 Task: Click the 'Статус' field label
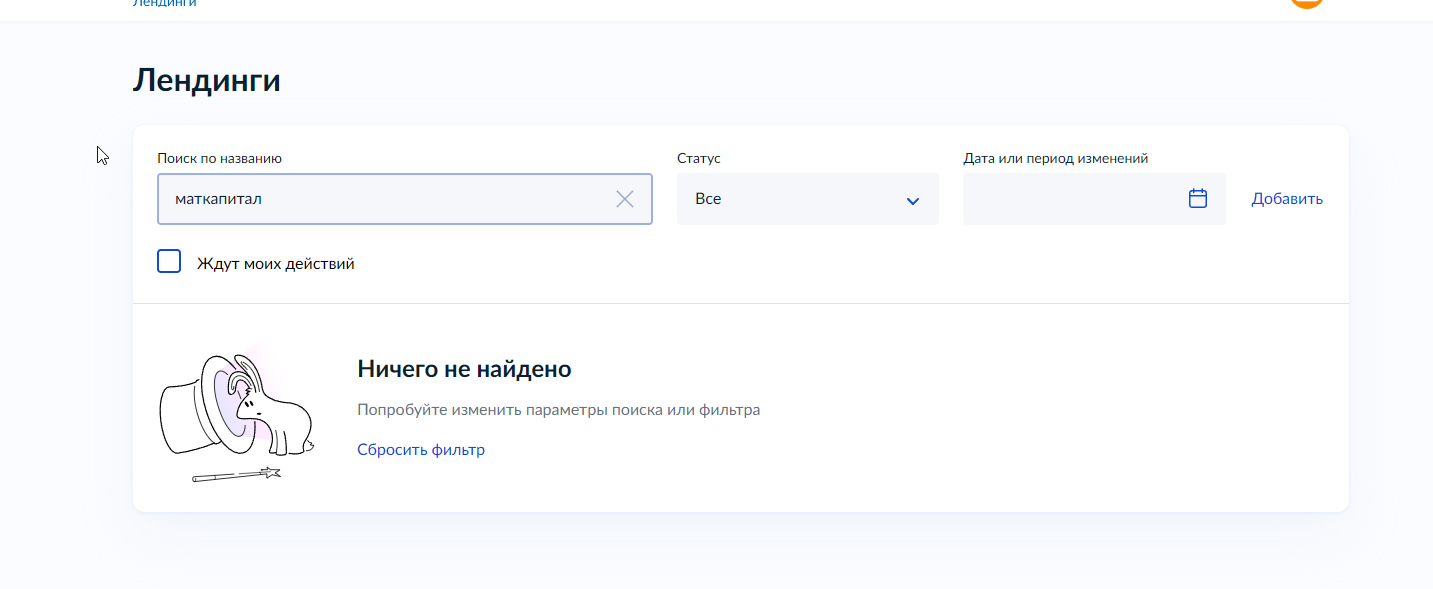pos(699,158)
